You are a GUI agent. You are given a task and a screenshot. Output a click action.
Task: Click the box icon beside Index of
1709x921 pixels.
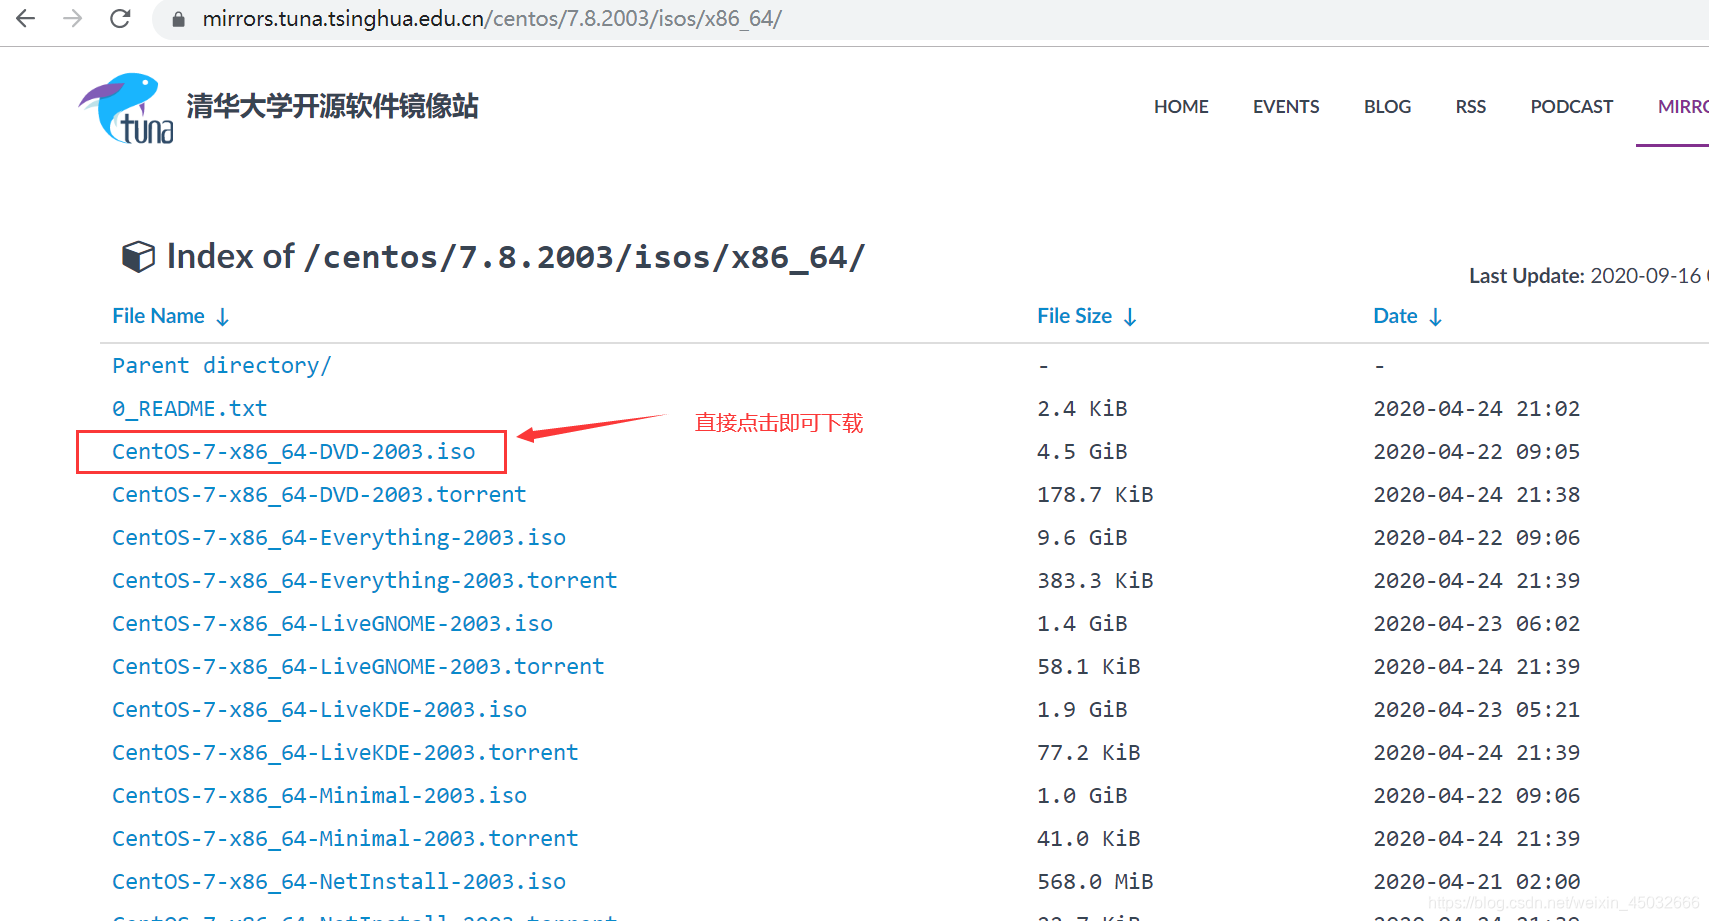pos(138,257)
